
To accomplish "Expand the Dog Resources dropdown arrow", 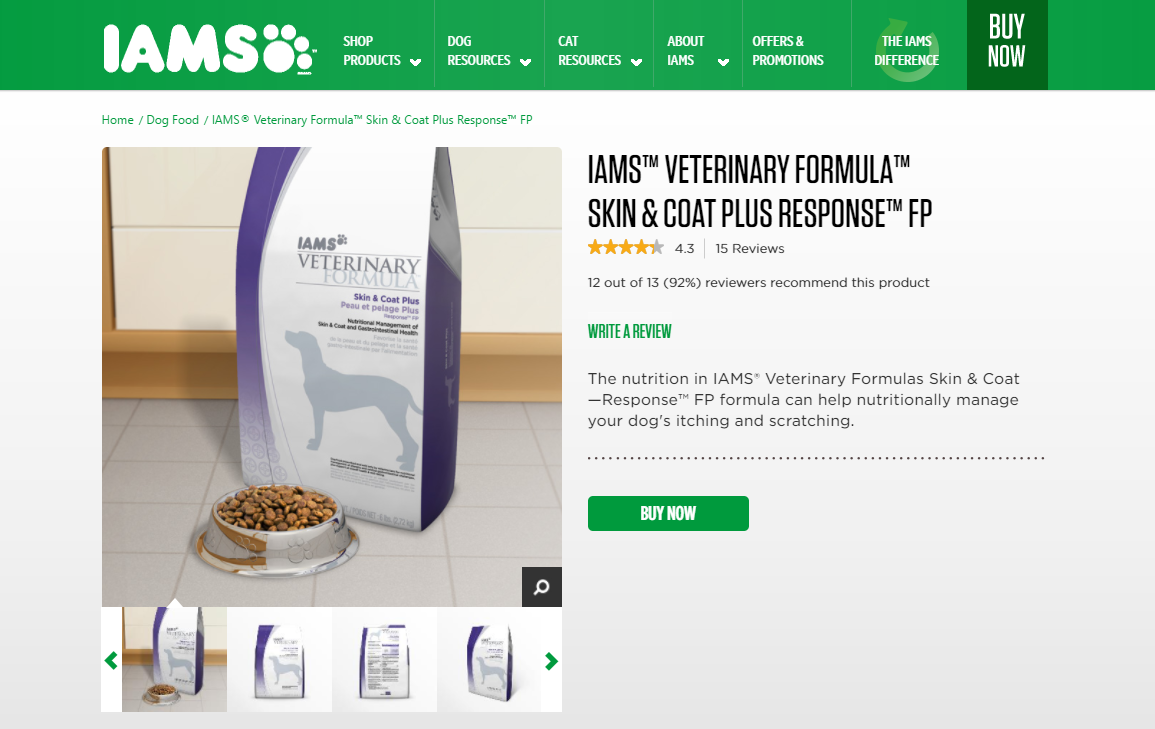I will coord(525,62).
